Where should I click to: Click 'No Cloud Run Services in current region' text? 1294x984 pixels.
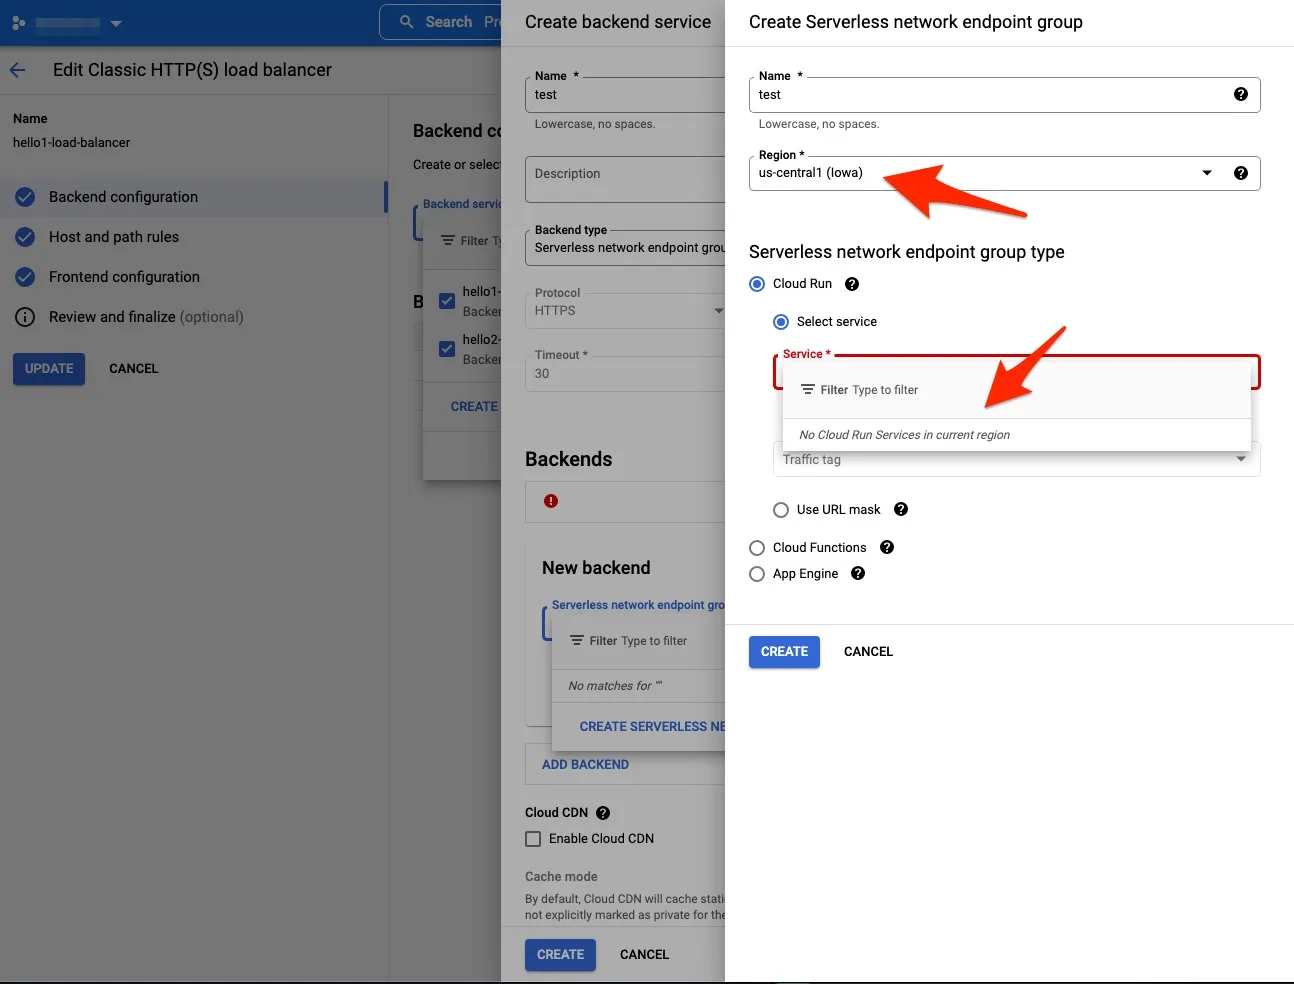coord(904,435)
